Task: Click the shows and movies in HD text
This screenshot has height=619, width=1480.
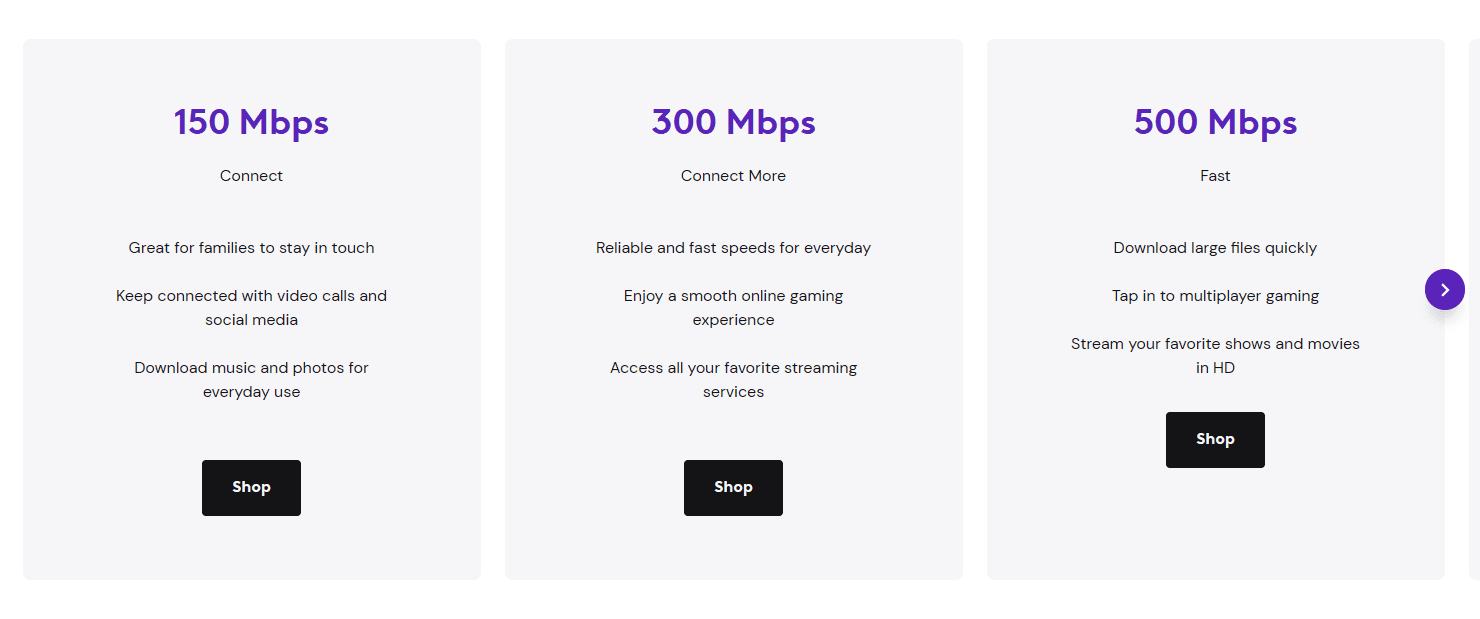Action: 1215,356
